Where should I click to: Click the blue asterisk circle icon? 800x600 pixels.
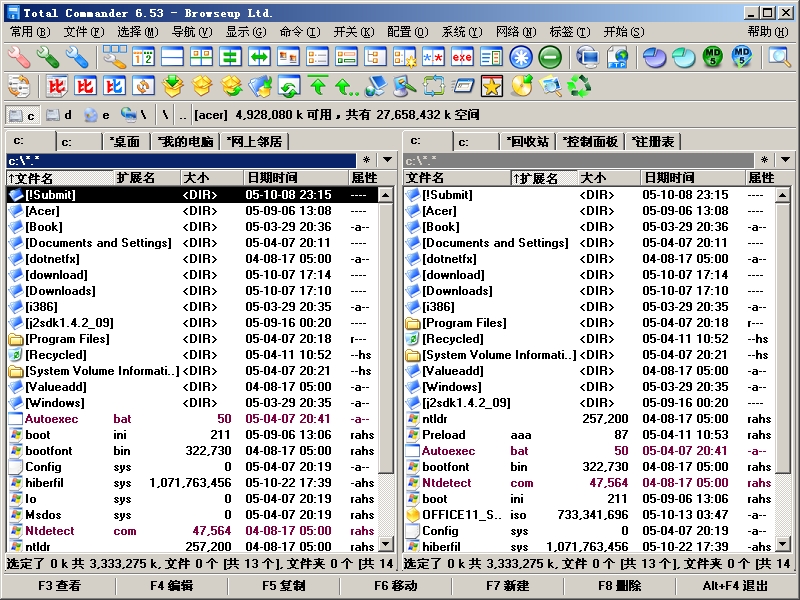coord(520,57)
